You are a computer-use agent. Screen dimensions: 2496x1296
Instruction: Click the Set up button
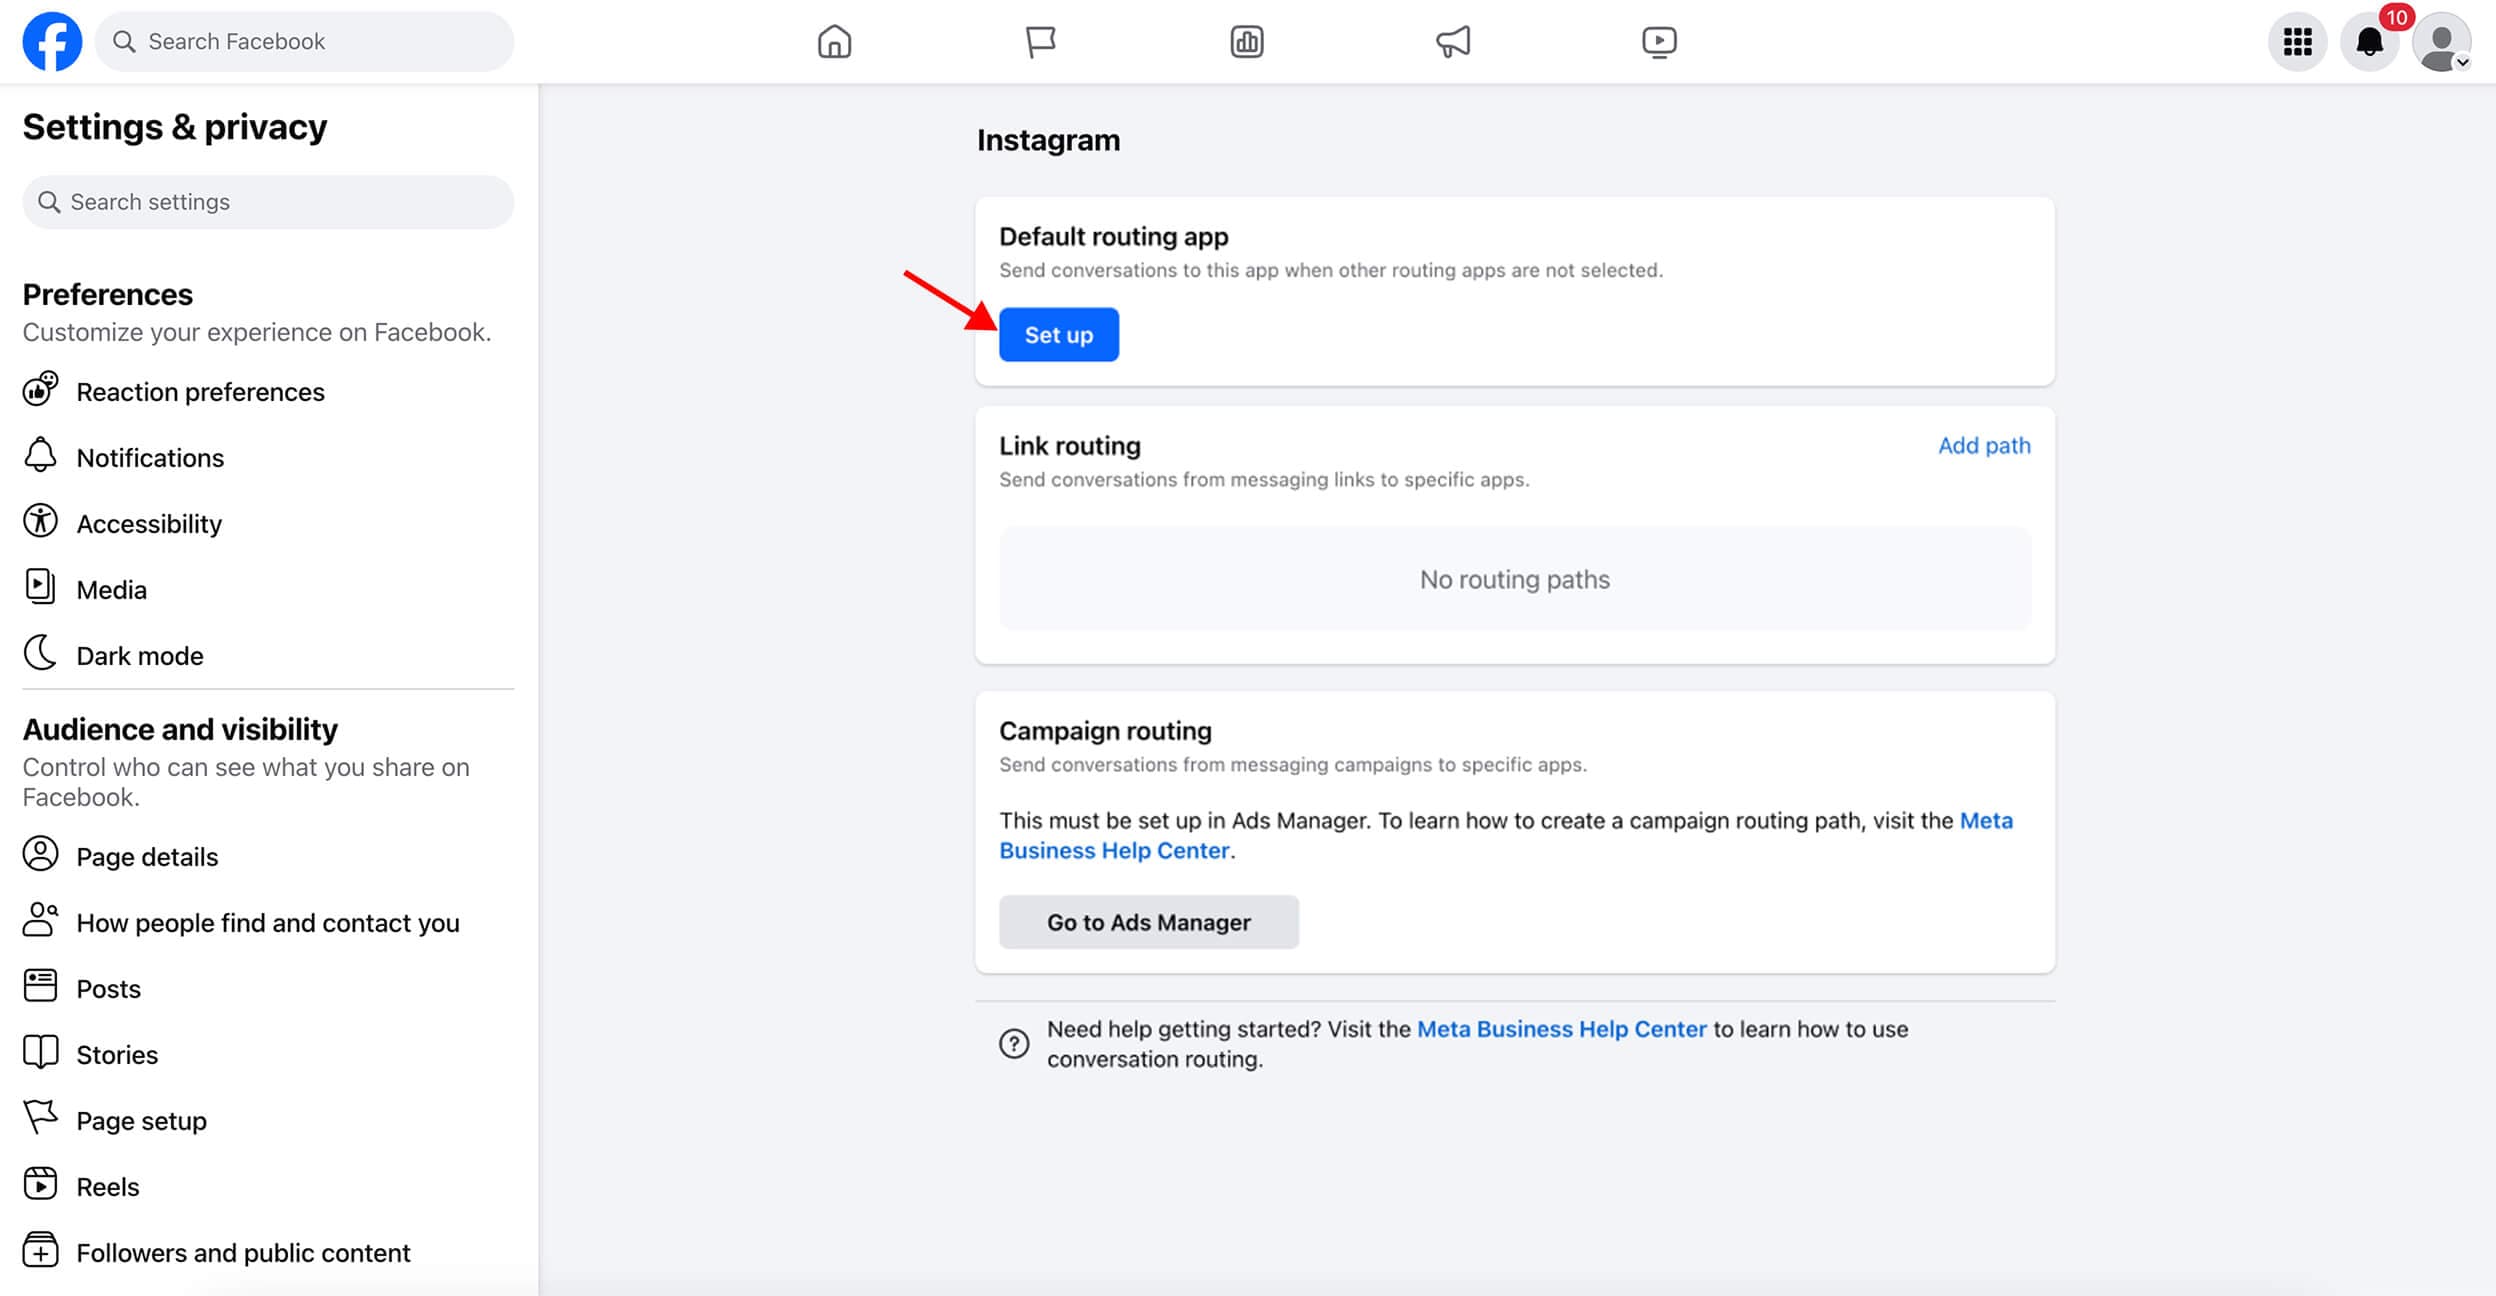[x=1058, y=335]
